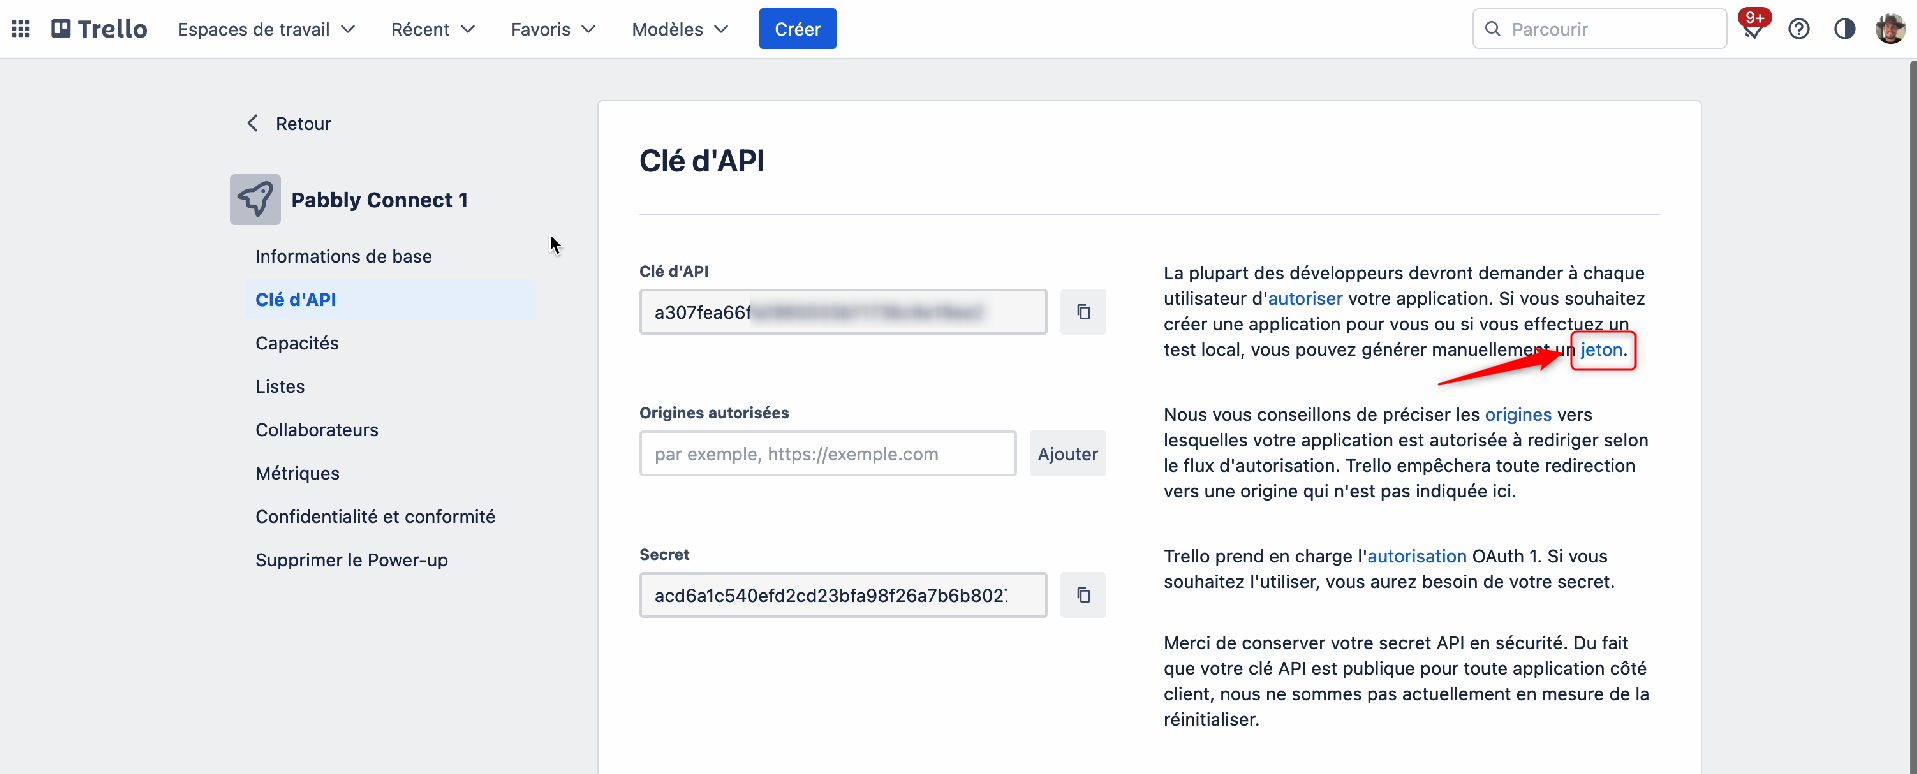Copy the API key to clipboard
1917x774 pixels.
(1083, 312)
